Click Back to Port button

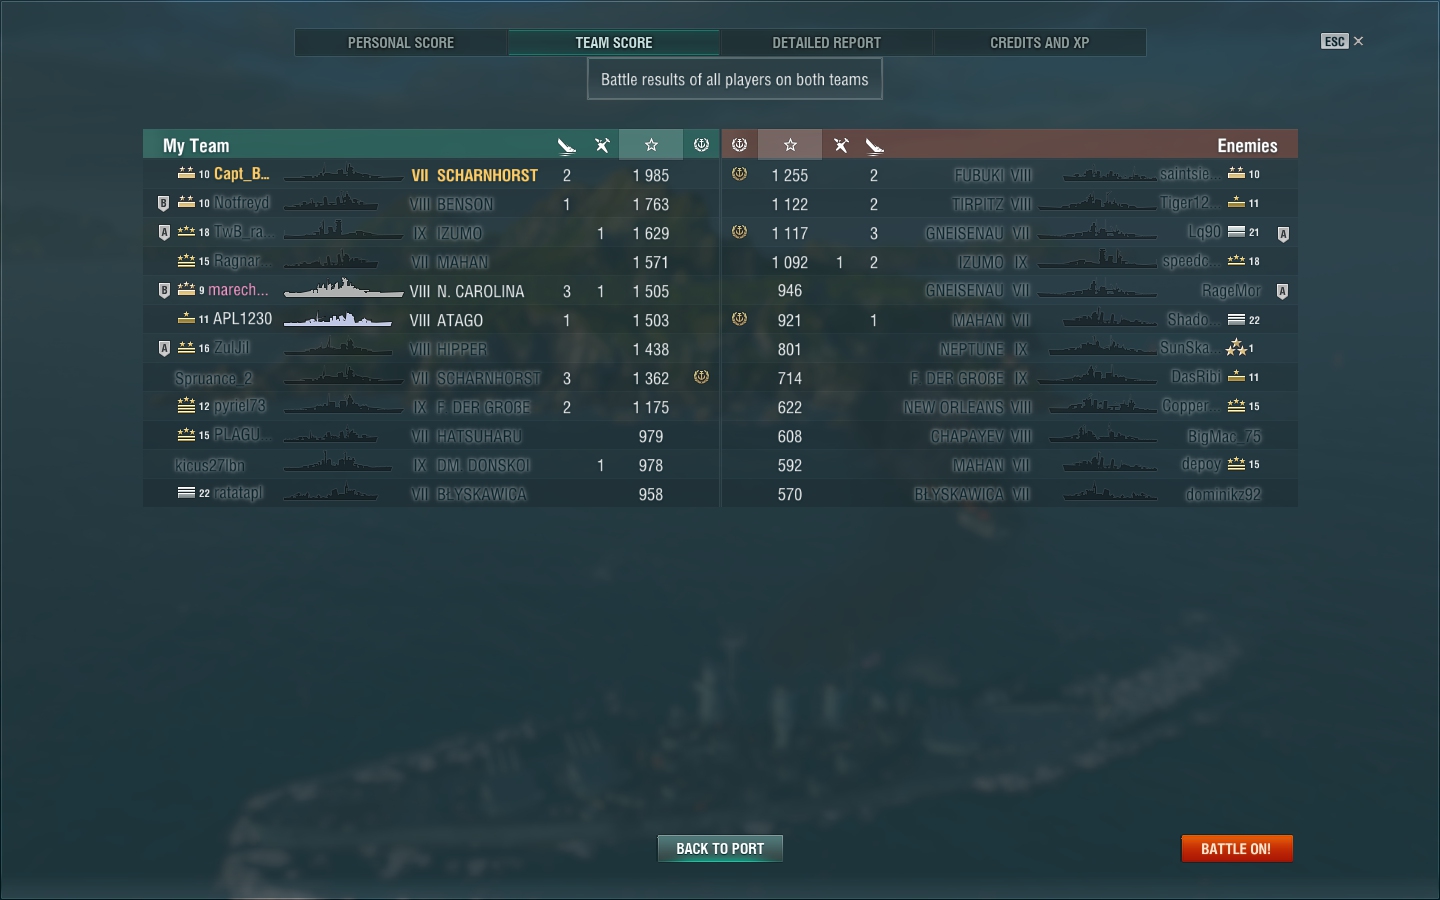(x=720, y=848)
